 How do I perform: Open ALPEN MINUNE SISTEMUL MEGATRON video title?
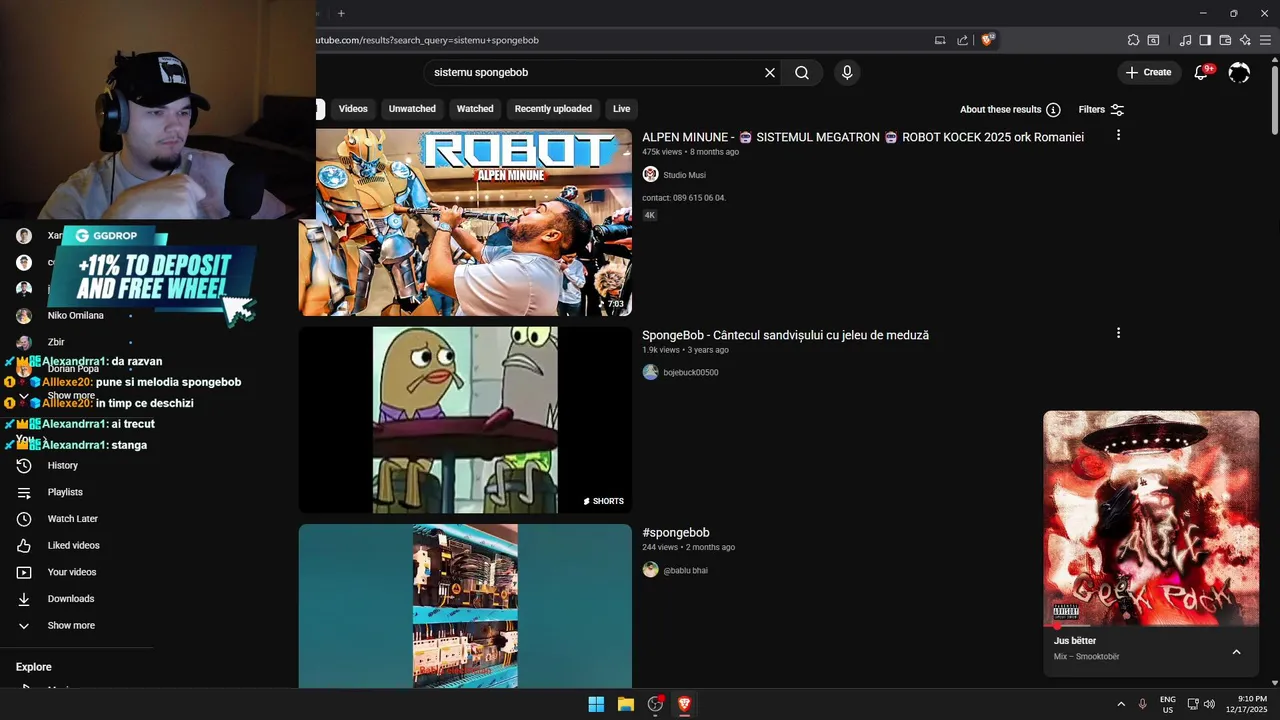863,137
